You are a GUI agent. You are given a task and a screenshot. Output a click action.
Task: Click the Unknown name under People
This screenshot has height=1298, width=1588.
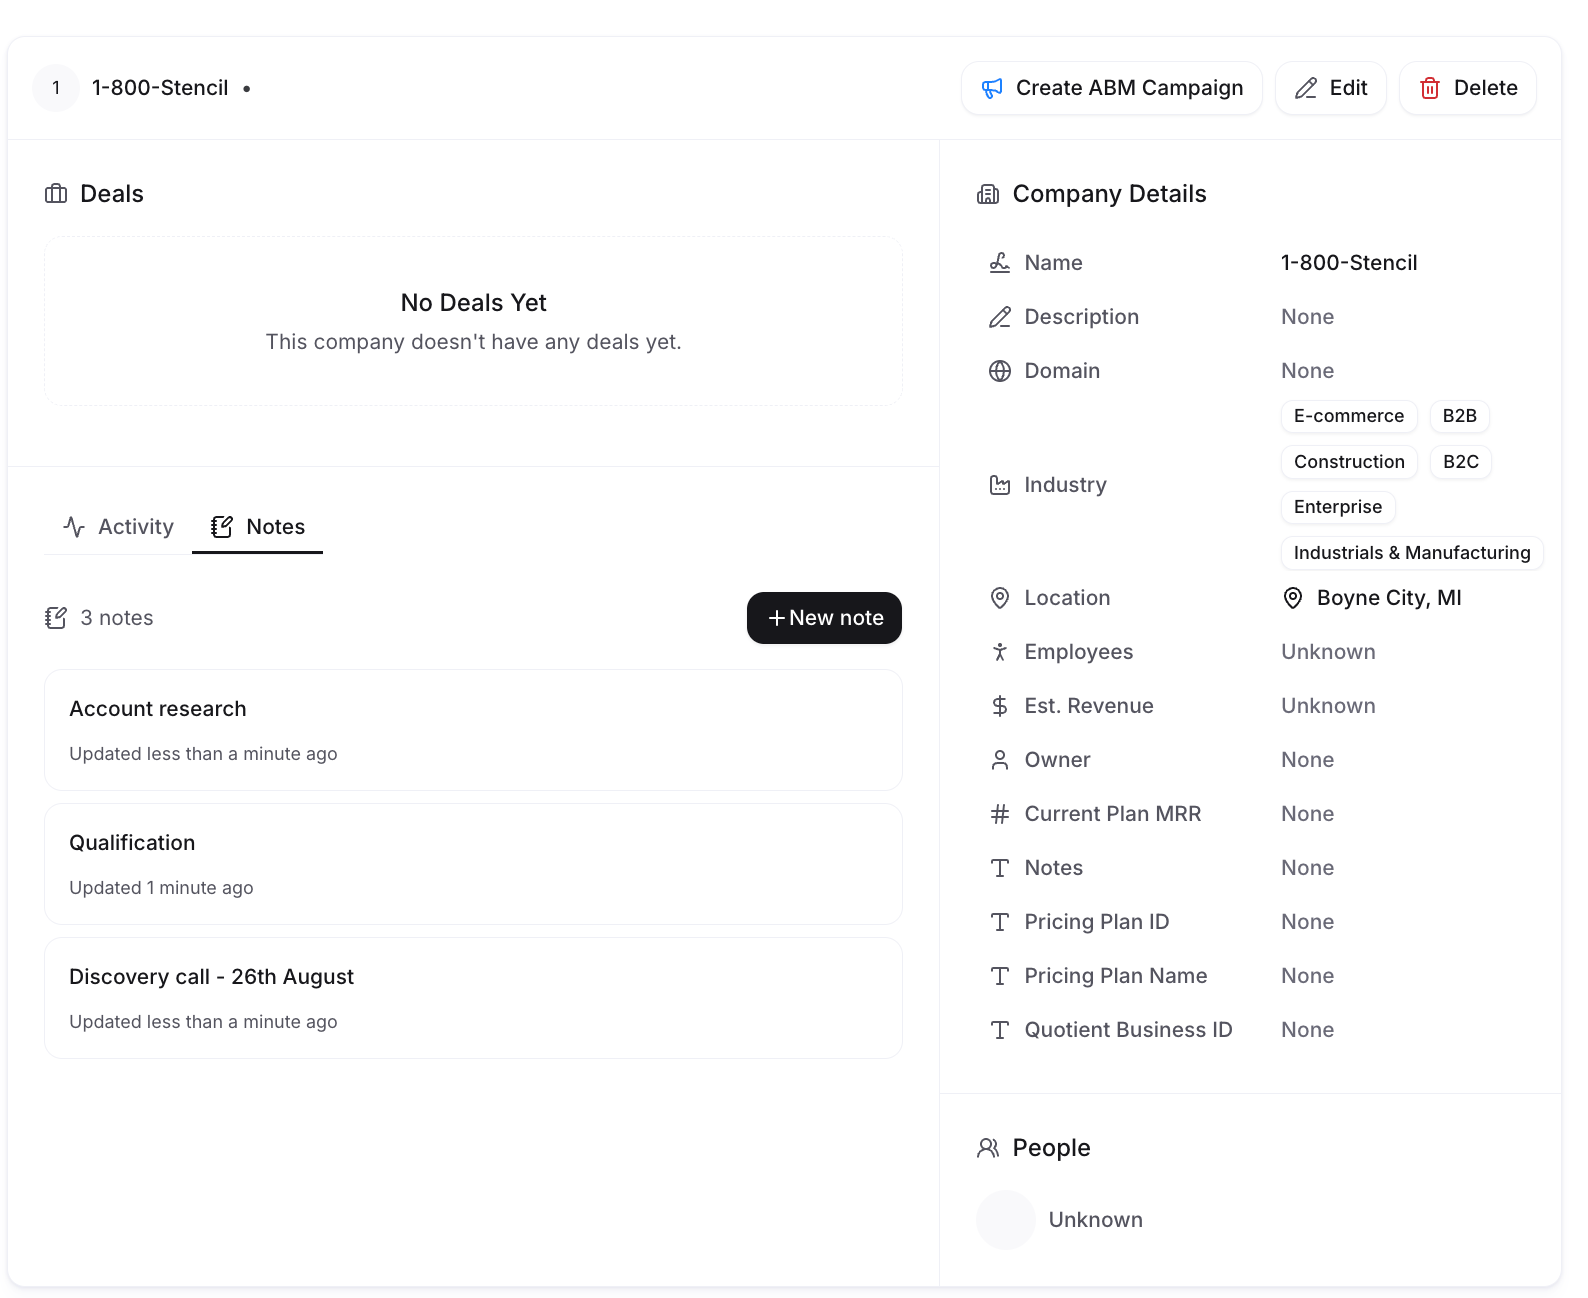click(1096, 1220)
